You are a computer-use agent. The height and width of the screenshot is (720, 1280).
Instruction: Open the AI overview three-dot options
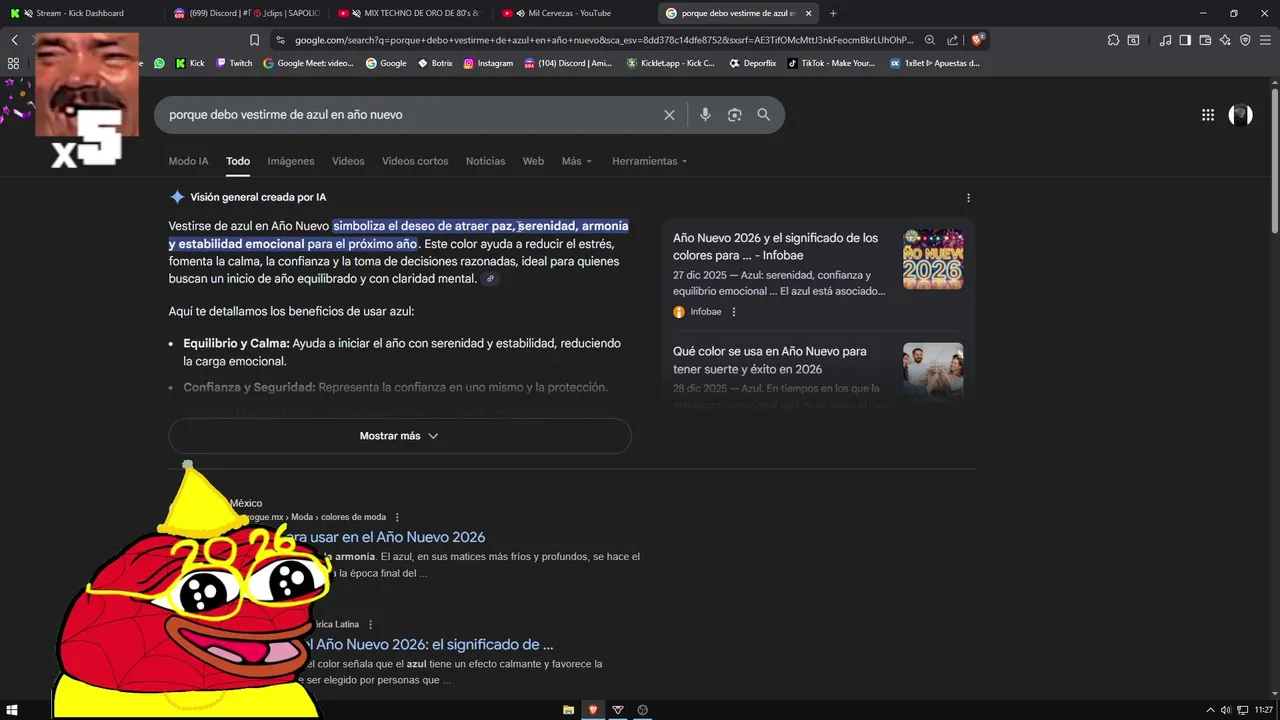[968, 198]
